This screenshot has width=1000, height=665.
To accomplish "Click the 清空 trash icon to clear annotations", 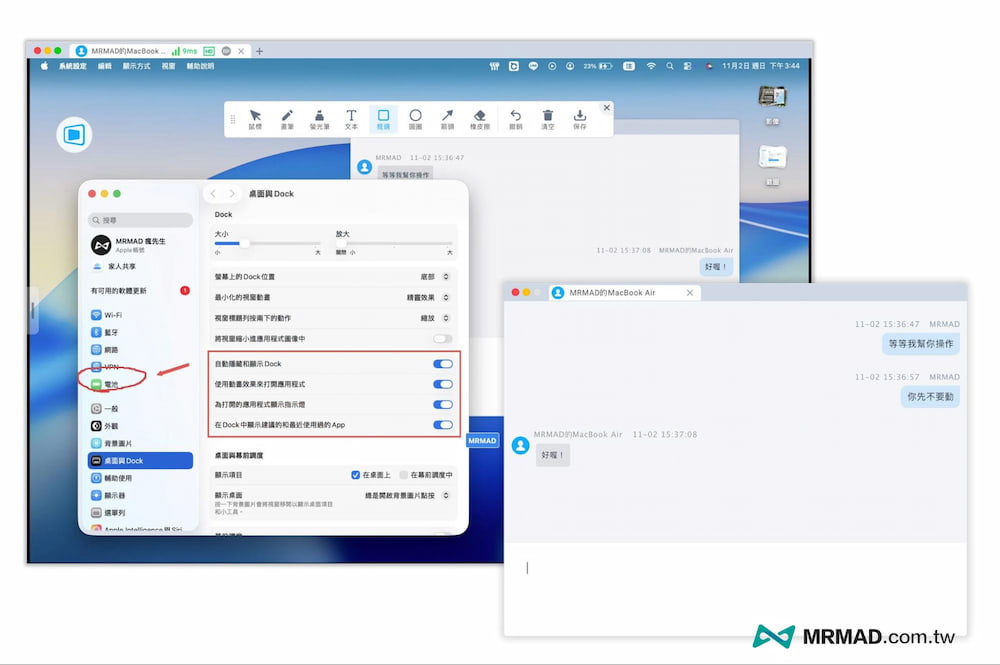I will 547,119.
